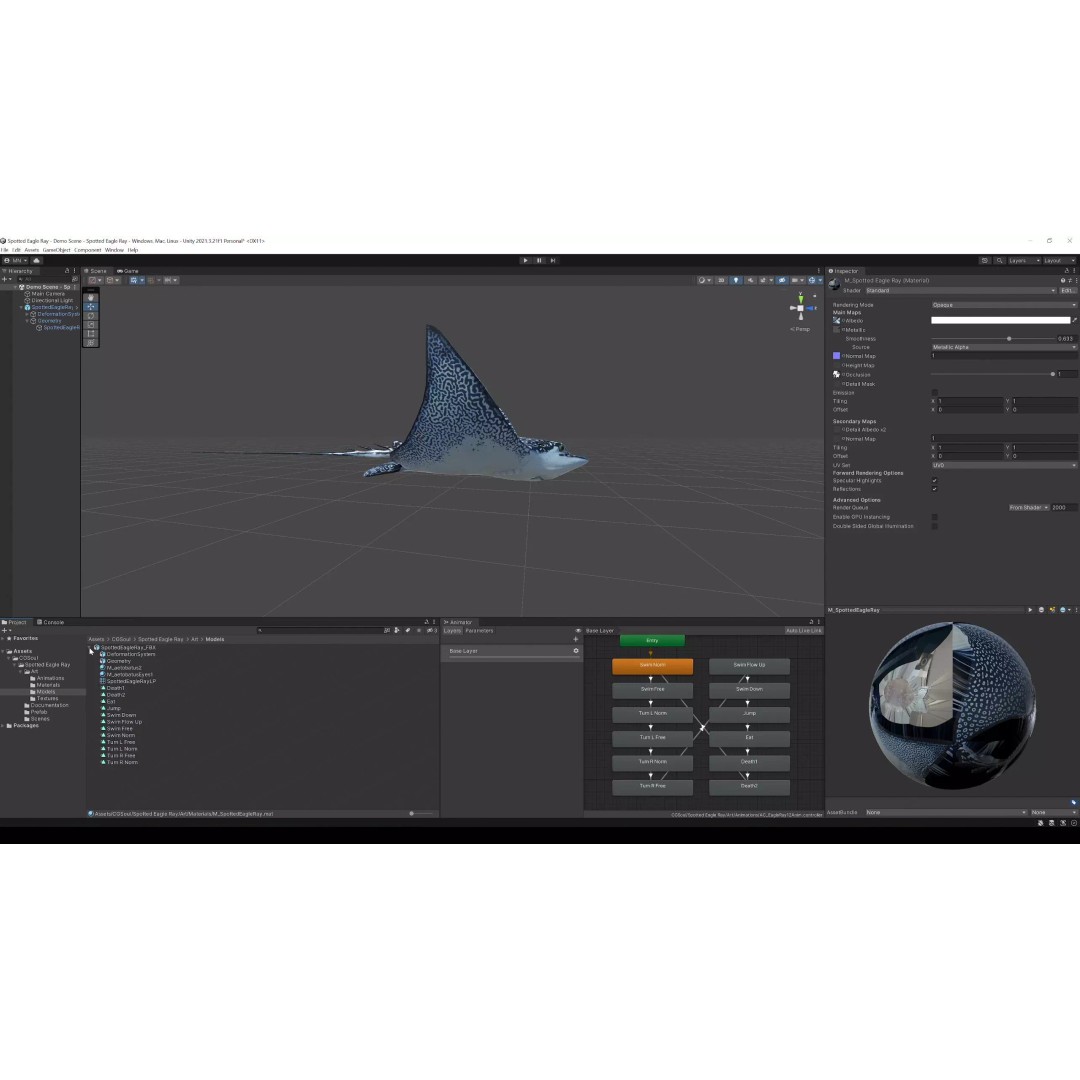Open the UV Set dropdown
1080x1080 pixels.
tap(1004, 466)
